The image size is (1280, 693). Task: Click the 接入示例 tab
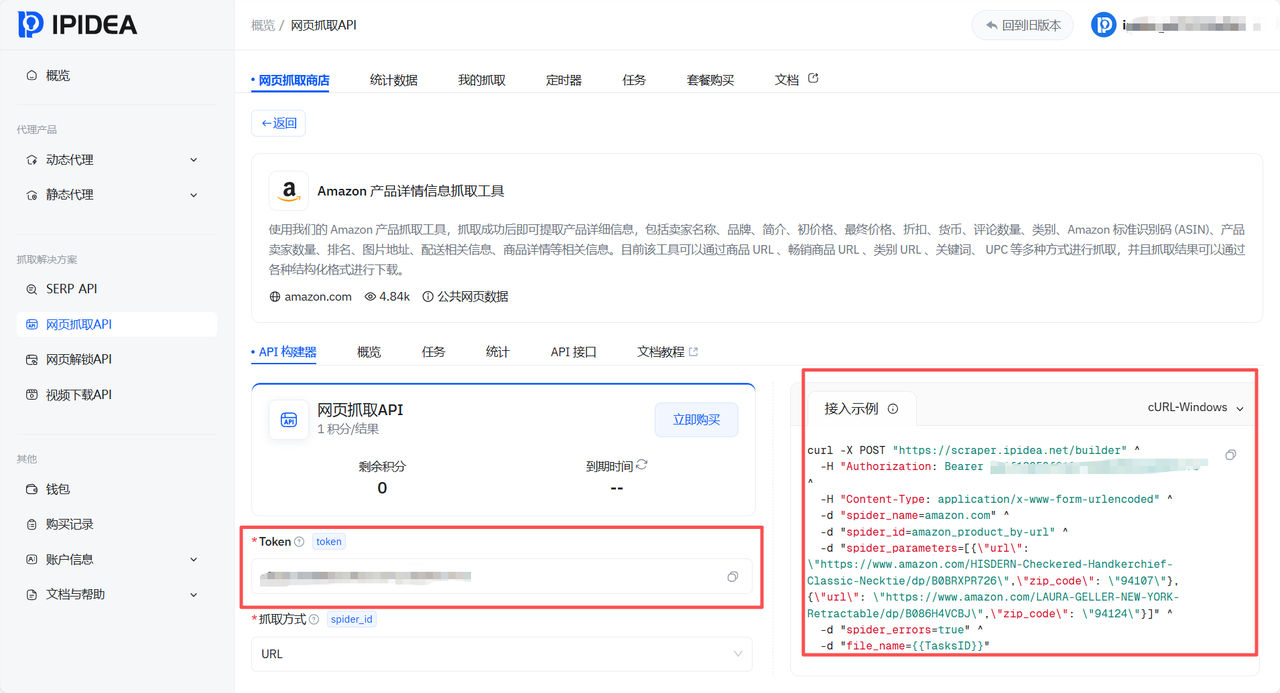(x=860, y=408)
